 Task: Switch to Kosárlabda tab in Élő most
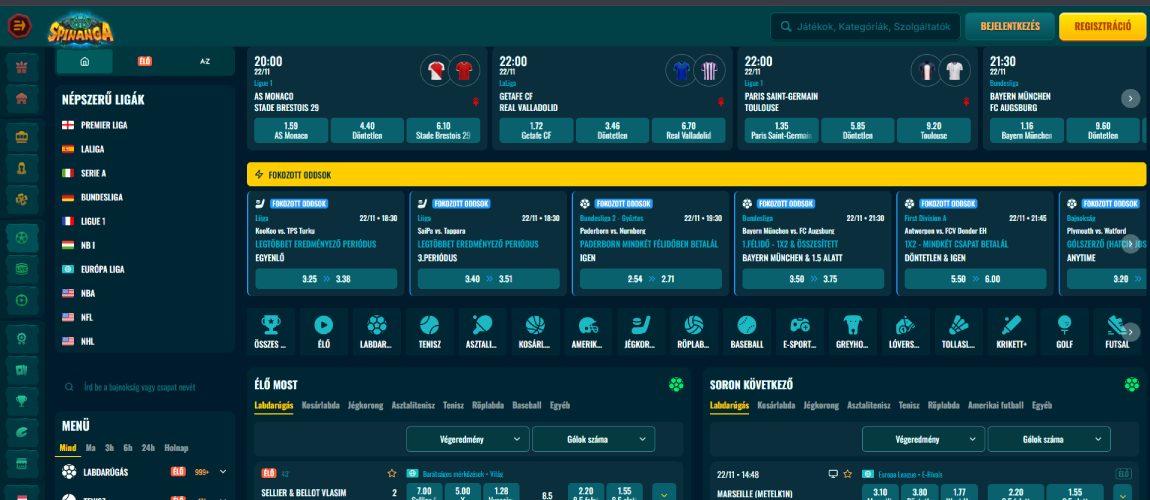[x=321, y=405]
